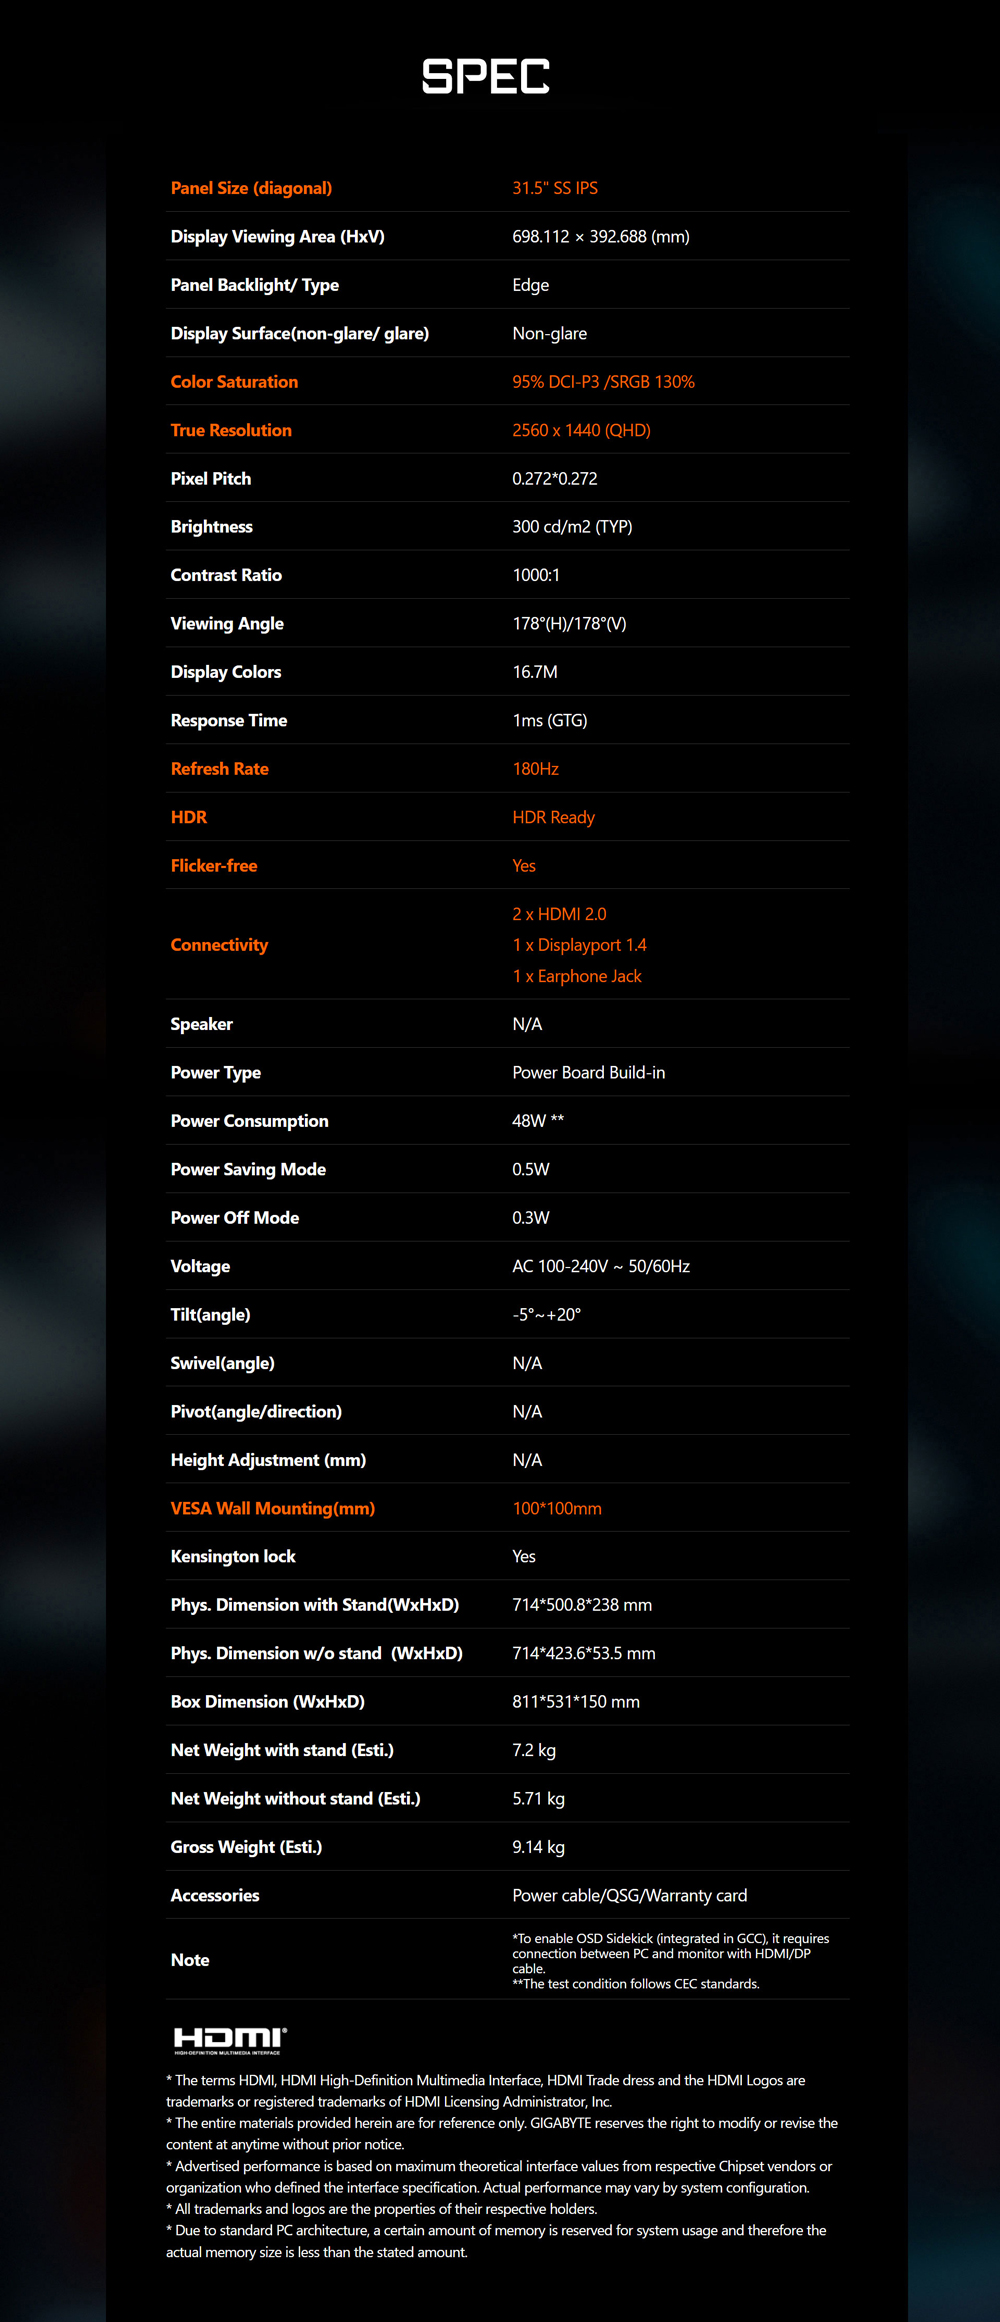Image resolution: width=1000 pixels, height=2322 pixels.
Task: Click the HDR Ready value
Action: click(x=553, y=817)
